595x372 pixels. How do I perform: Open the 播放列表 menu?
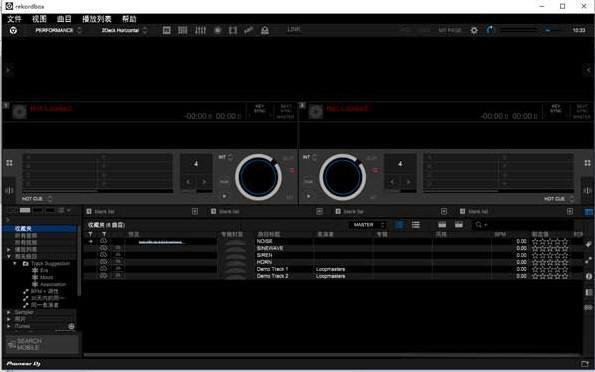coord(97,19)
